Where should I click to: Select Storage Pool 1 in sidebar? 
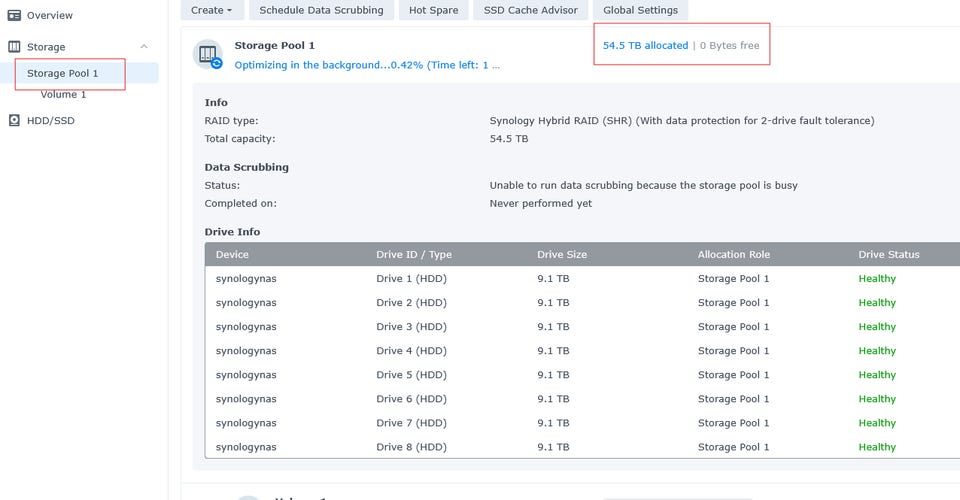tap(80, 73)
